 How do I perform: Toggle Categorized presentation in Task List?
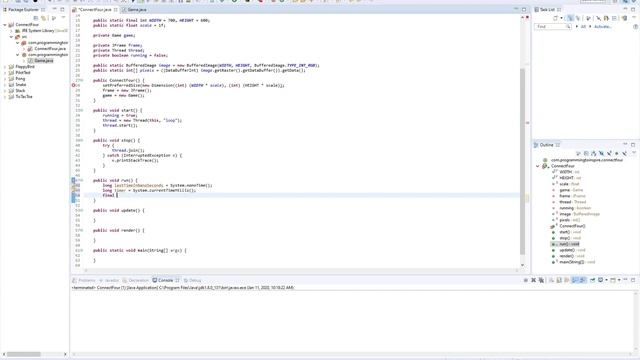570,18
